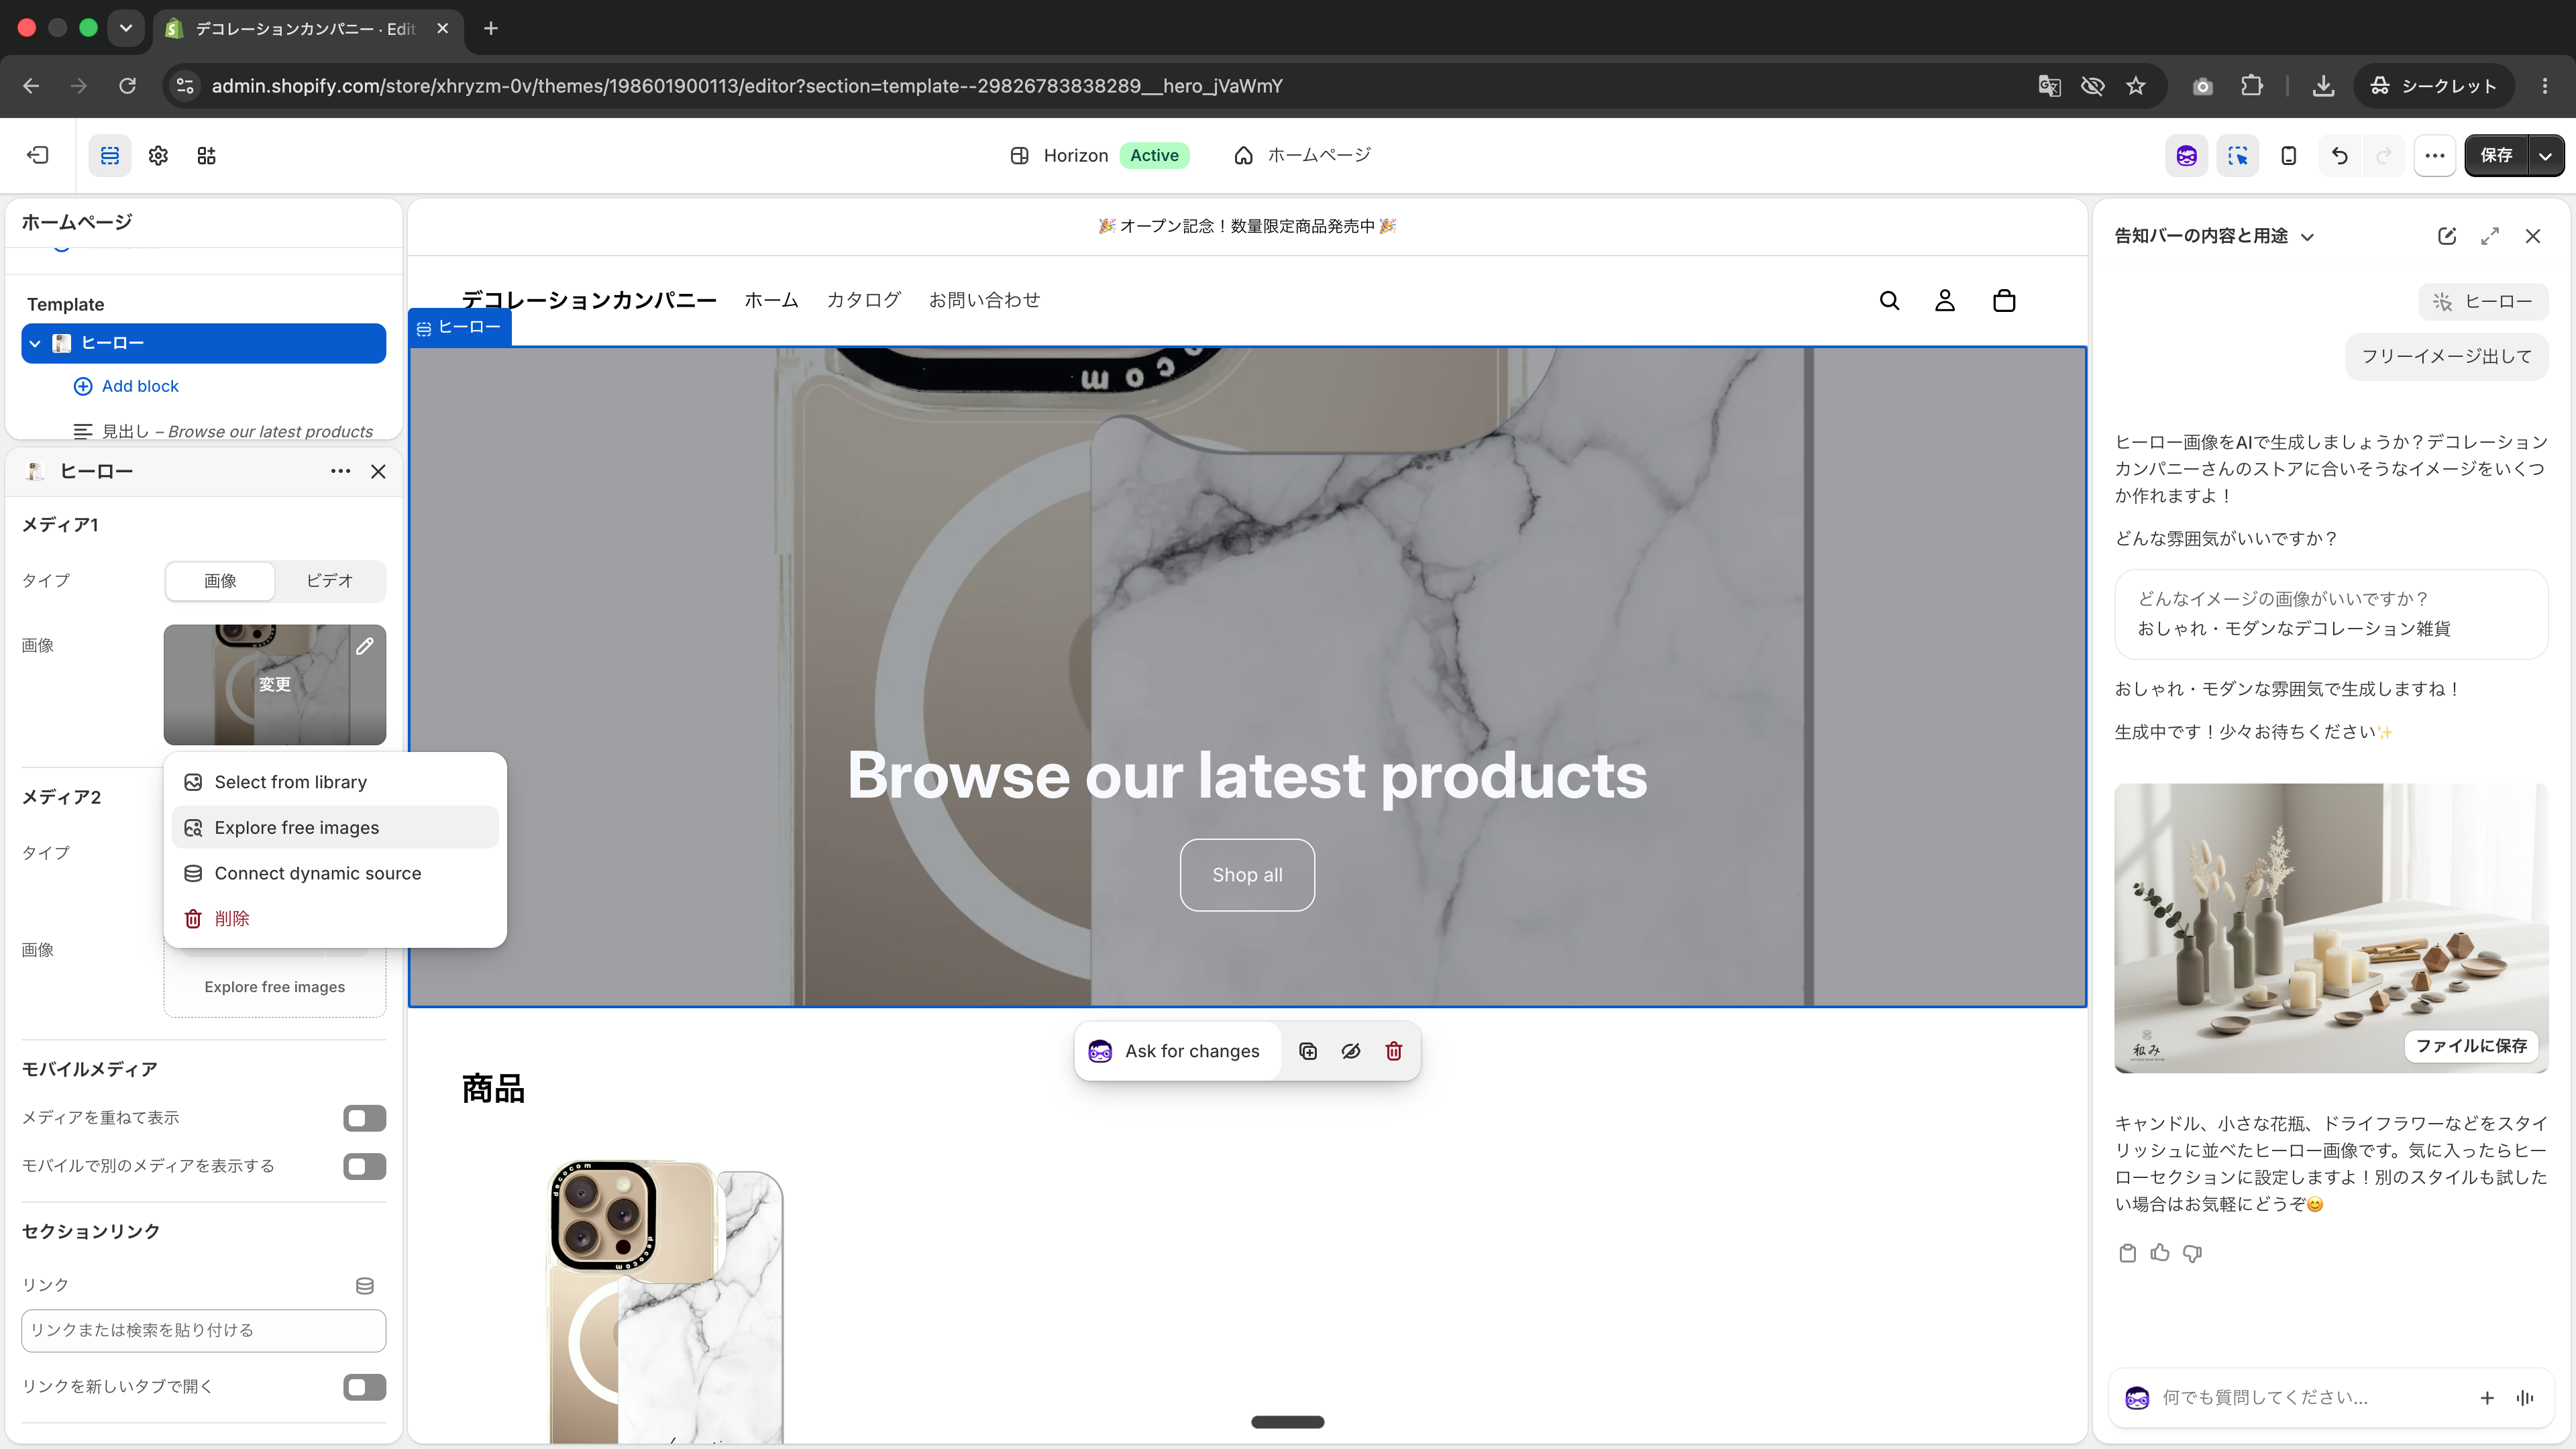
Task: Select 画像 media type
Action: pyautogui.click(x=220, y=581)
